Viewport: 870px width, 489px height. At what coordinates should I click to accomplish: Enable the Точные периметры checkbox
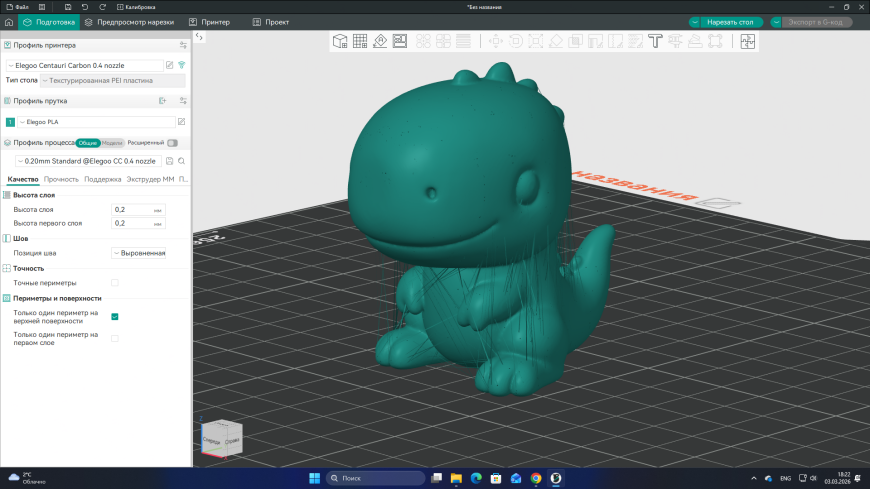click(115, 283)
